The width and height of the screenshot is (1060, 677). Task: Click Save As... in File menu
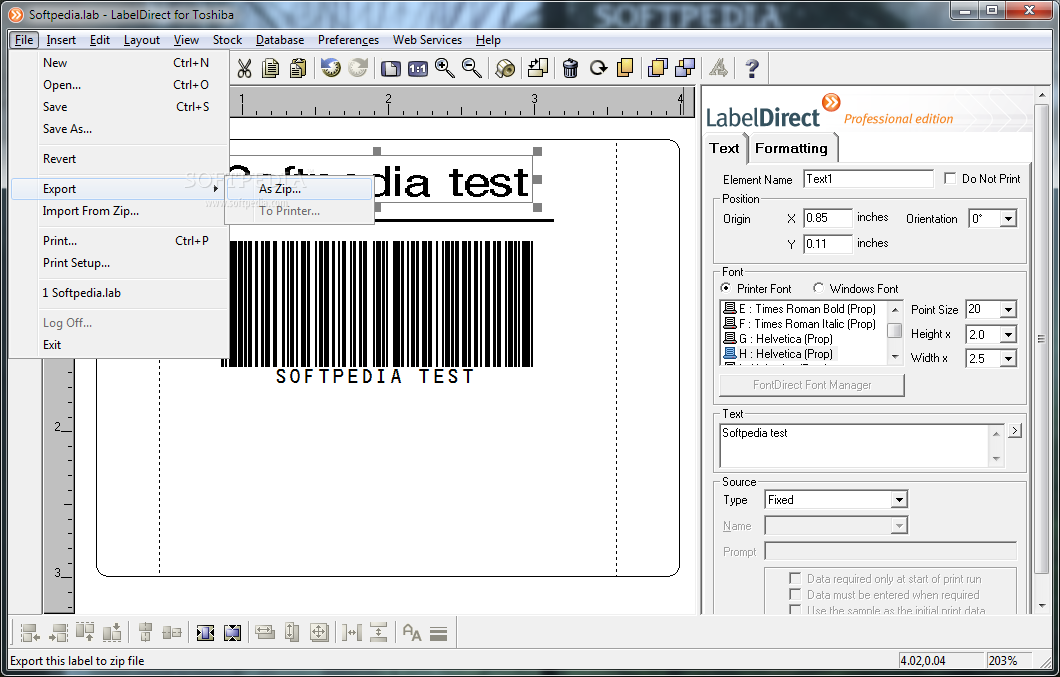(x=67, y=129)
